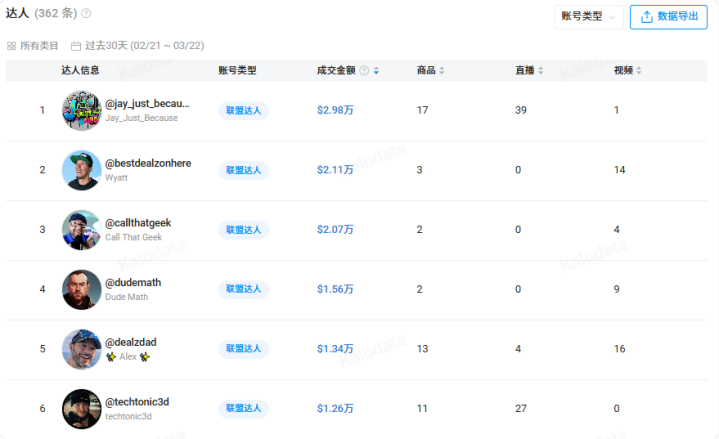The width and height of the screenshot is (719, 439).
Task: Sort by 商品 column arrows
Action: [442, 71]
